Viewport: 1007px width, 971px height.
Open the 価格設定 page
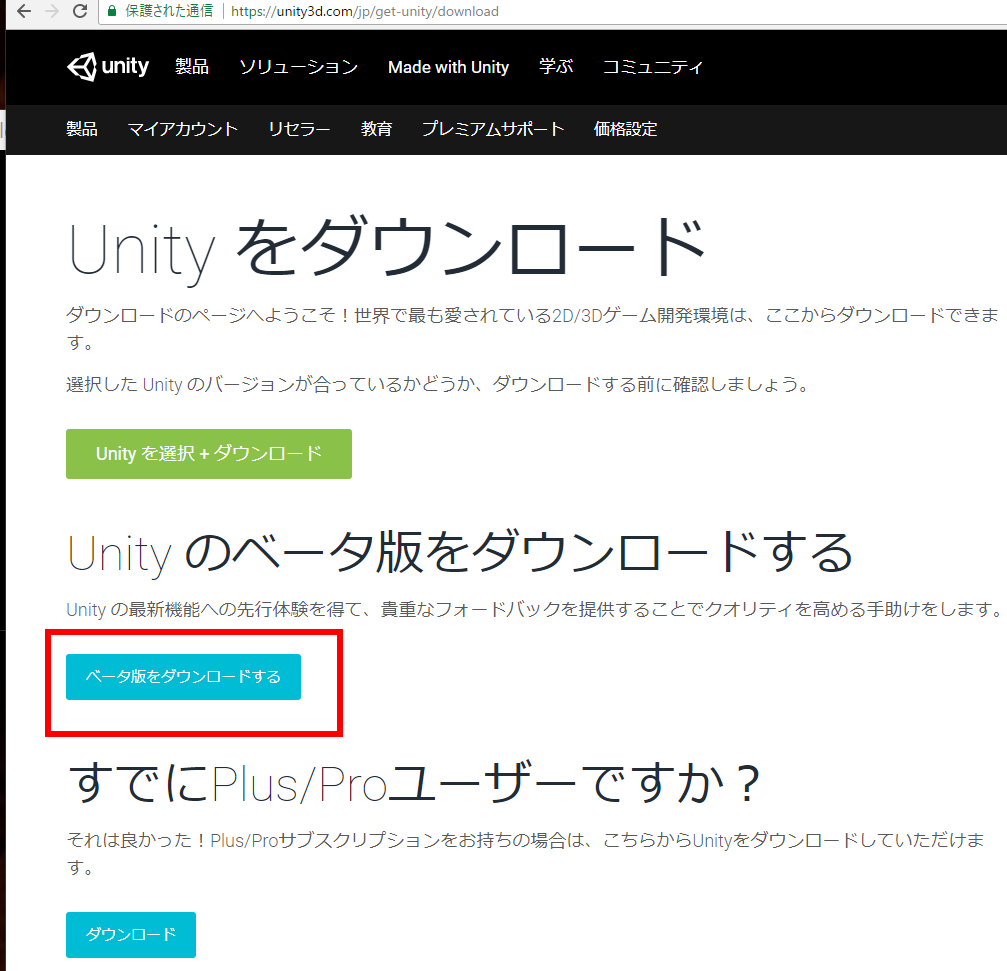pos(626,129)
